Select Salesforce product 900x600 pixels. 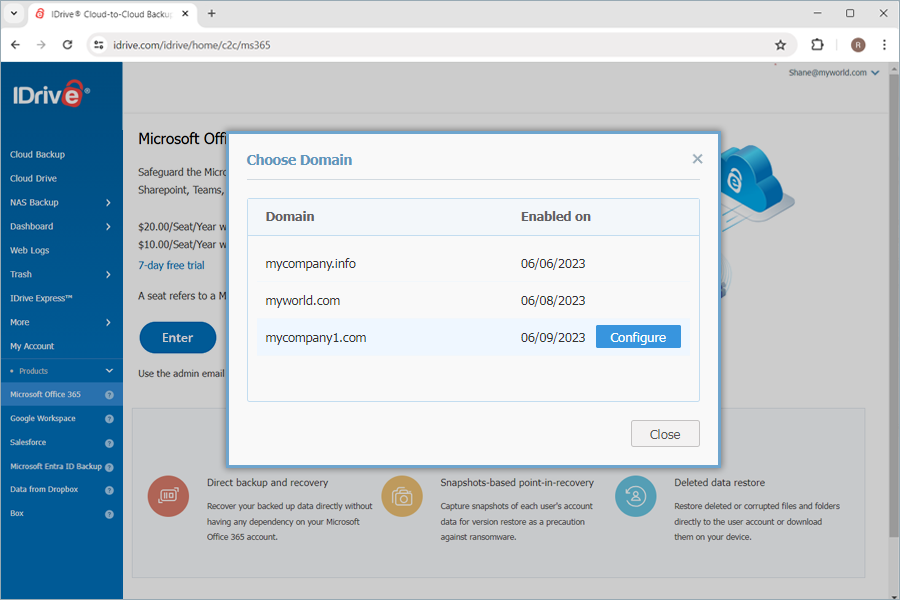click(28, 443)
